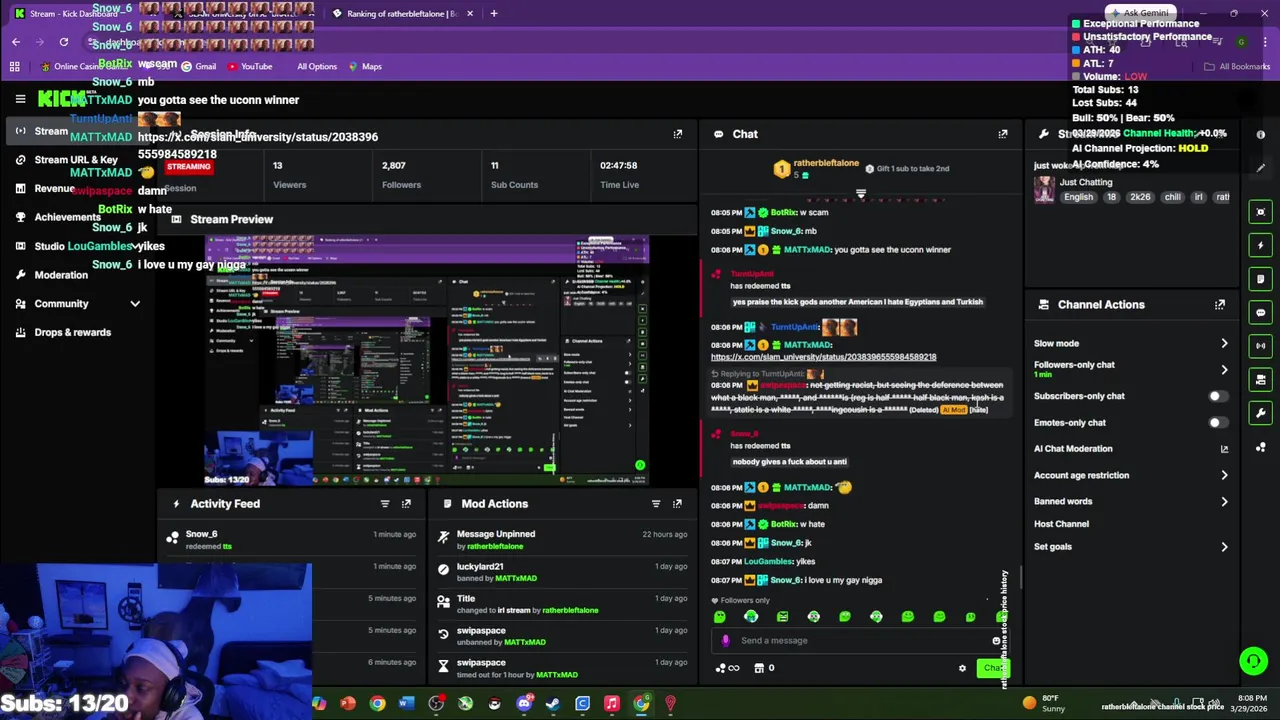The width and height of the screenshot is (1280, 720).
Task: Click the Snow_6 redeemed tts entry
Action: [x=290, y=540]
